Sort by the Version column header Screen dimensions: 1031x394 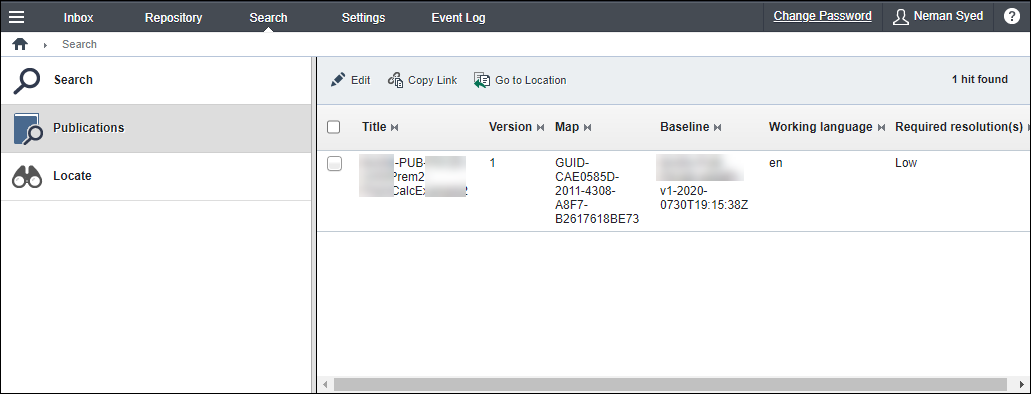(x=510, y=127)
